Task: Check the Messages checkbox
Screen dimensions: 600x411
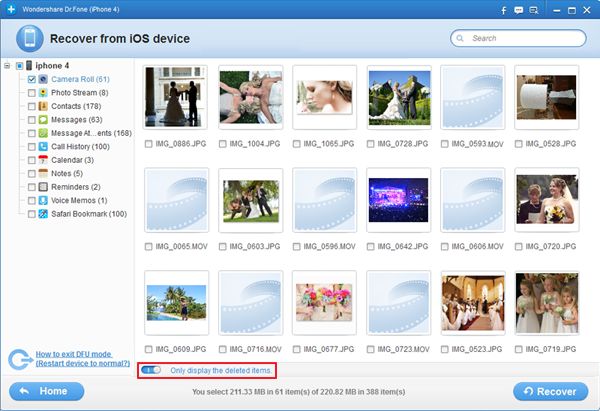Action: (x=32, y=120)
